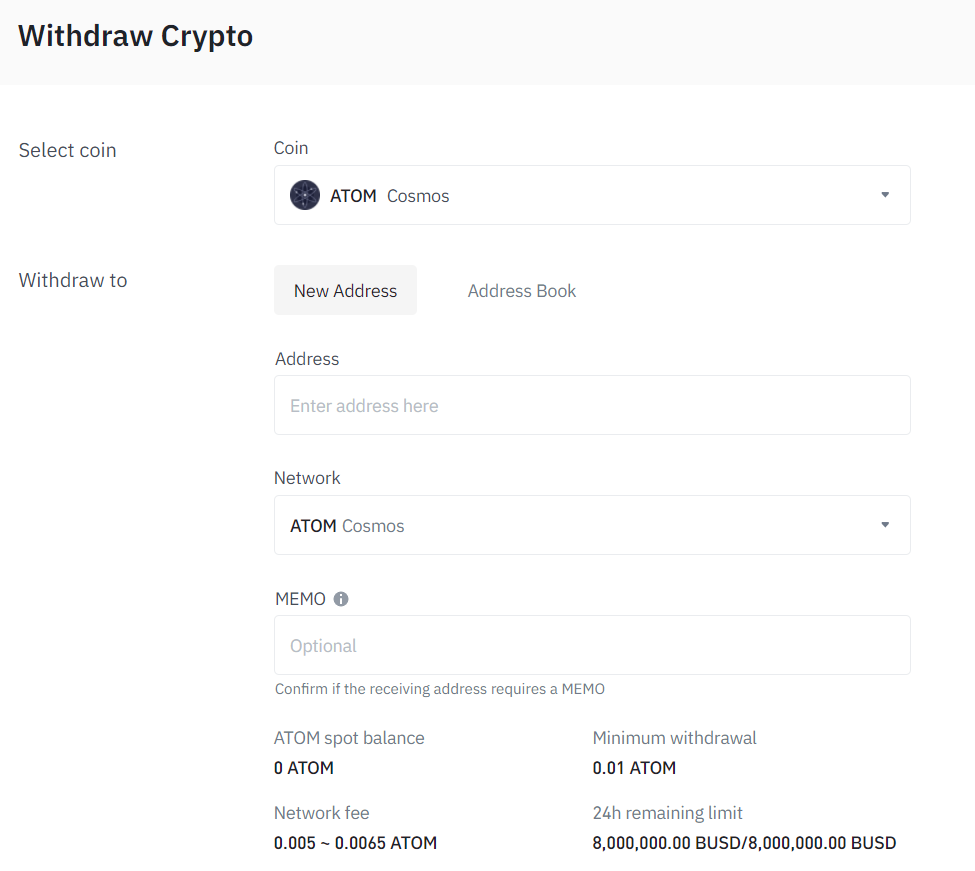975x871 pixels.
Task: Click the MEMO field label text
Action: coord(300,599)
